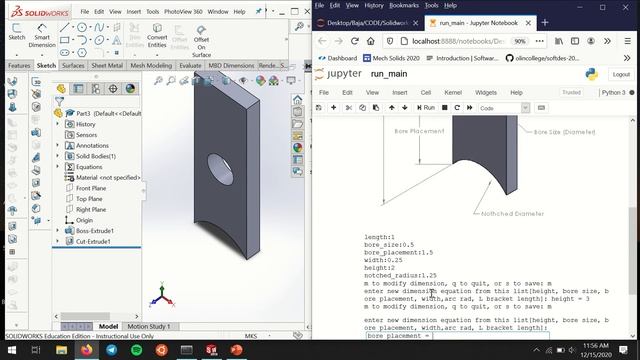Select the Circle sketch tool
The height and width of the screenshot is (360, 640).
(82, 27)
